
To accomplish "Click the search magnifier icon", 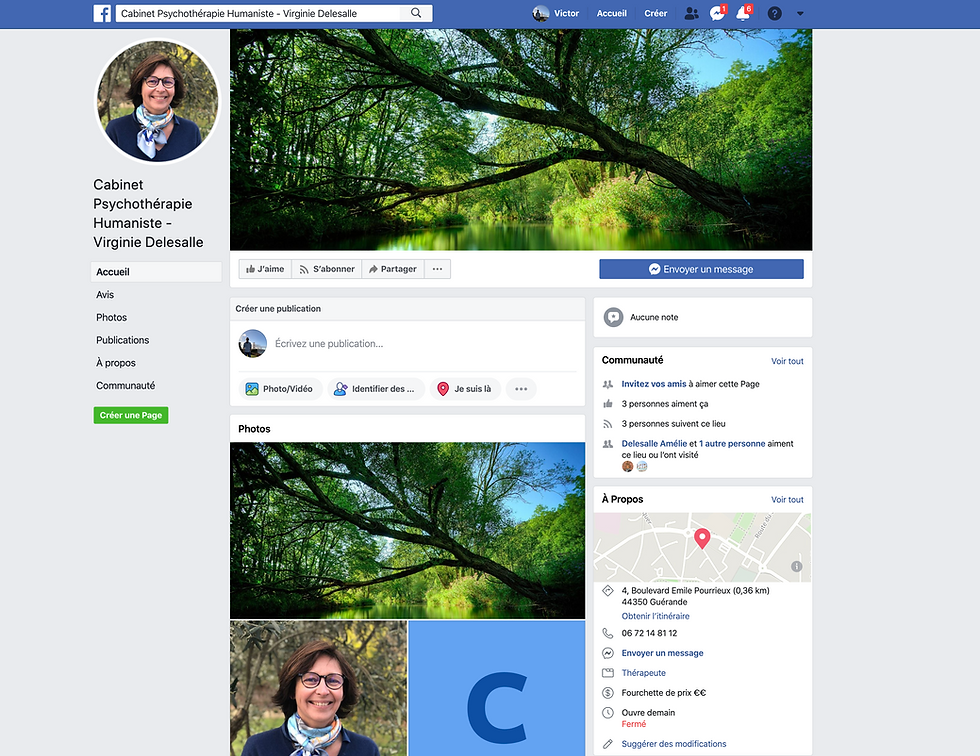I will [416, 13].
